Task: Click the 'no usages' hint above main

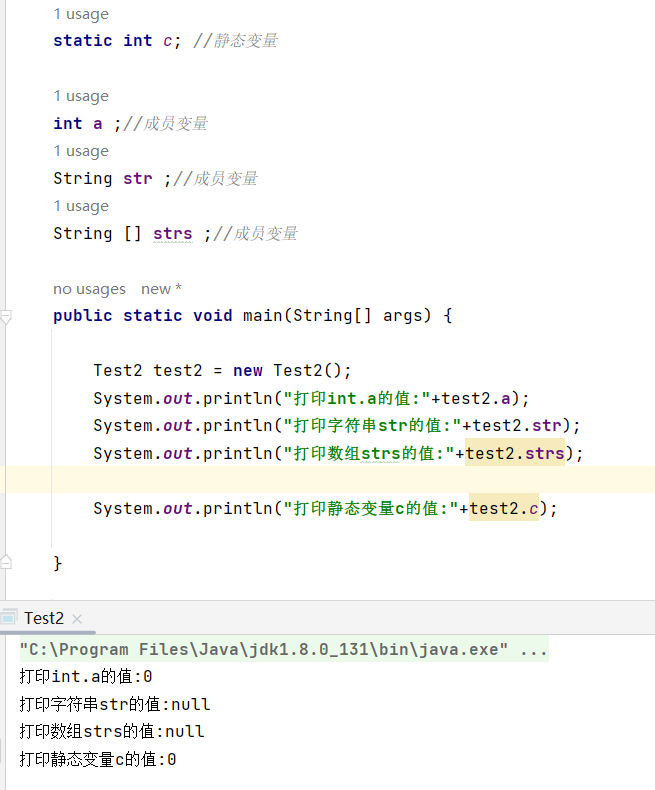Action: click(x=89, y=289)
